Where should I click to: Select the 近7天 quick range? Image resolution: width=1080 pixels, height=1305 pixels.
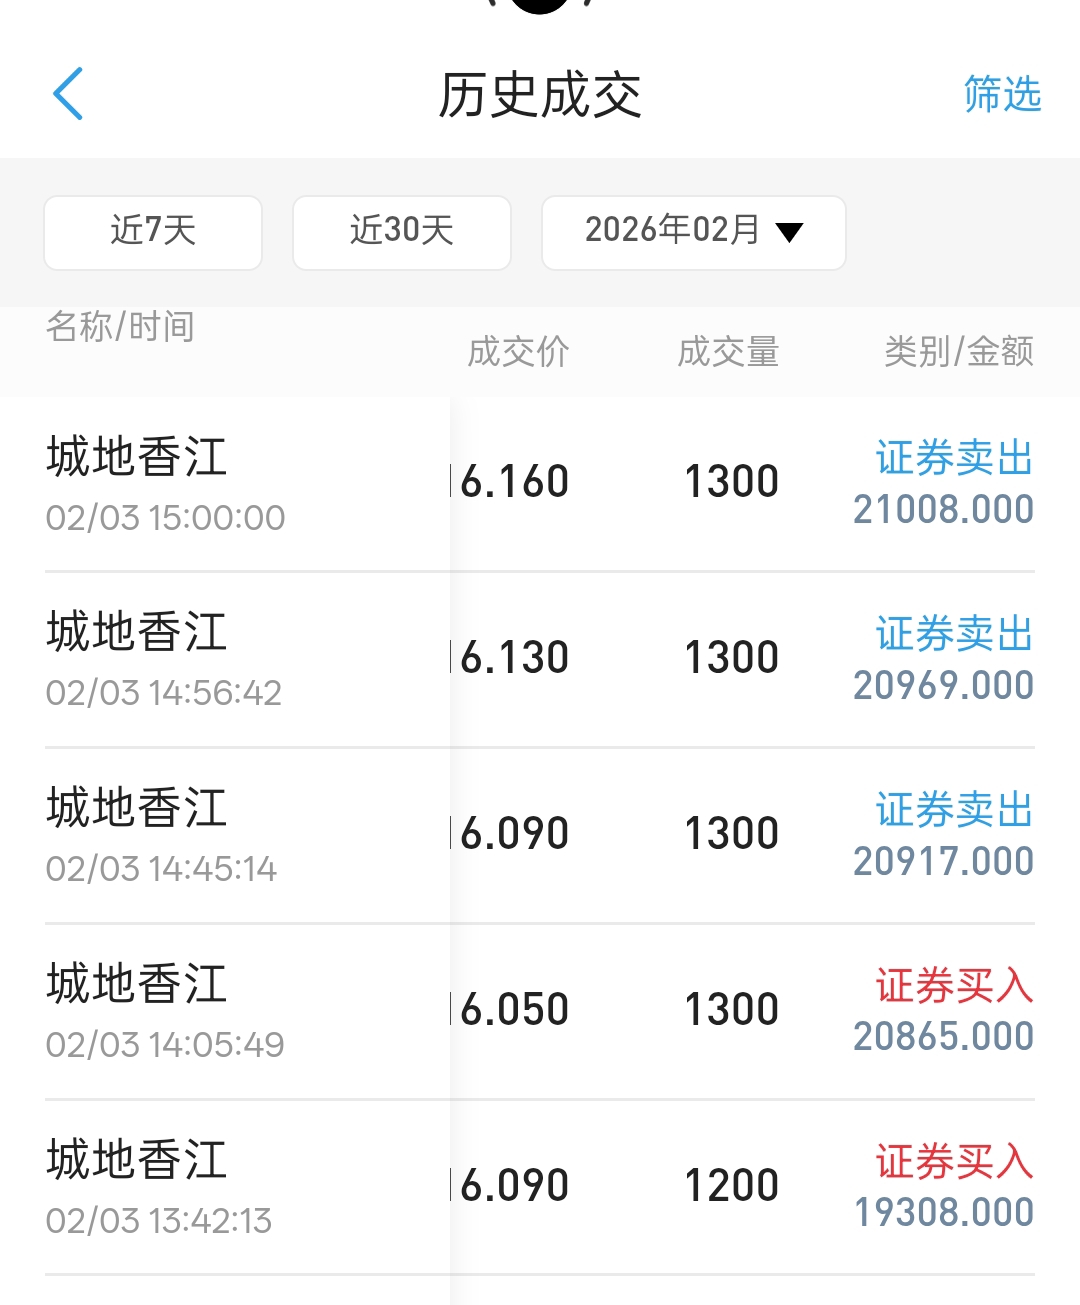(153, 232)
